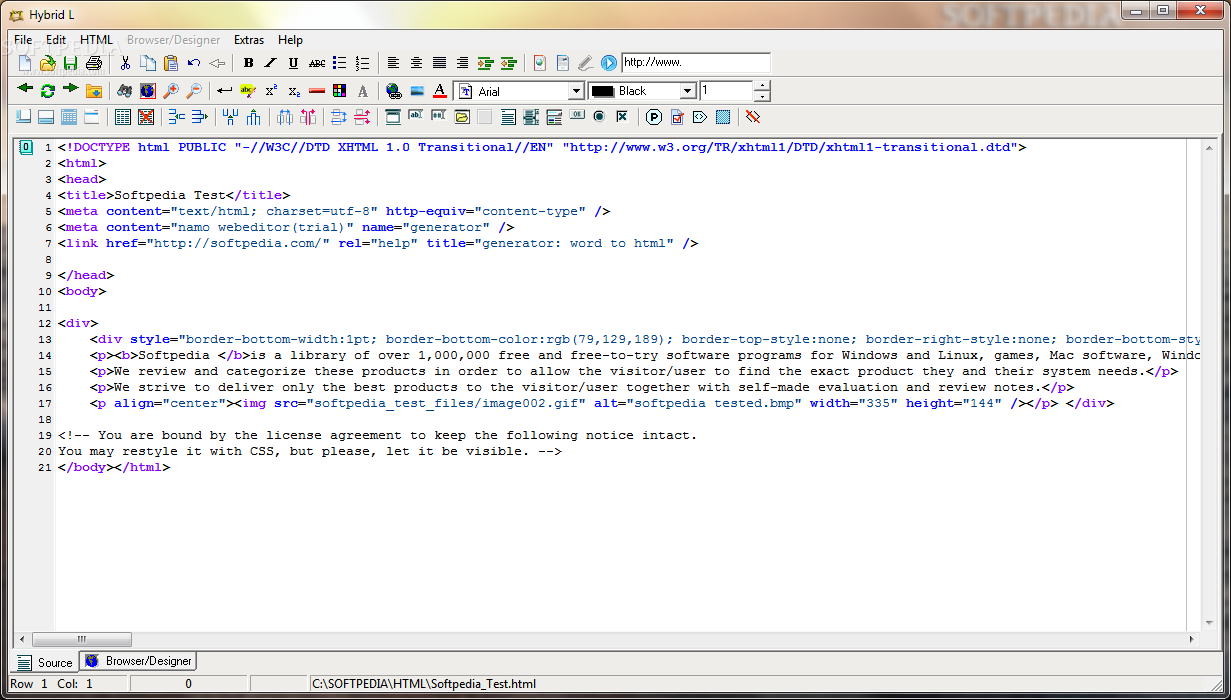The image size is (1231, 700).
Task: Insert a hyperlink with globe-chain icon
Action: coord(394,90)
